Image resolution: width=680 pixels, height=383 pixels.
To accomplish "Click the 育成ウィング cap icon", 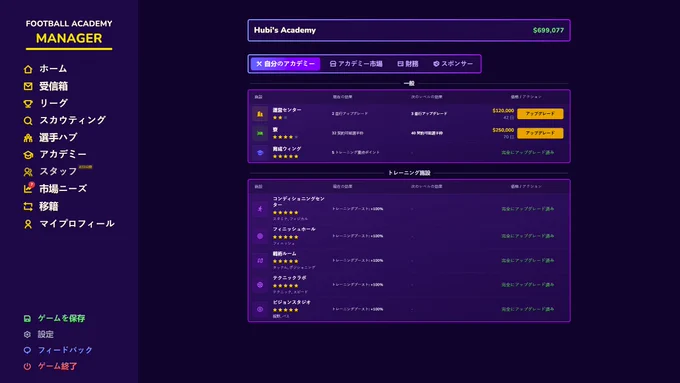I will click(260, 152).
